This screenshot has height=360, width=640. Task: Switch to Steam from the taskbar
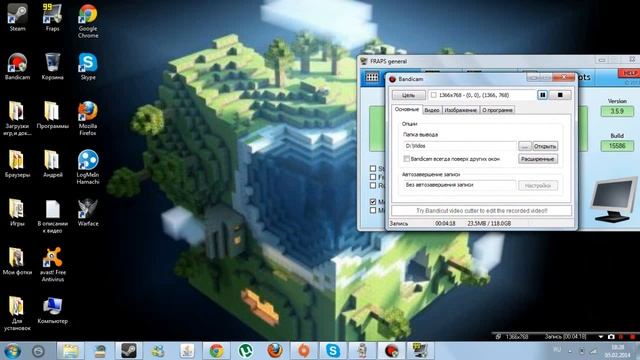[x=129, y=351]
